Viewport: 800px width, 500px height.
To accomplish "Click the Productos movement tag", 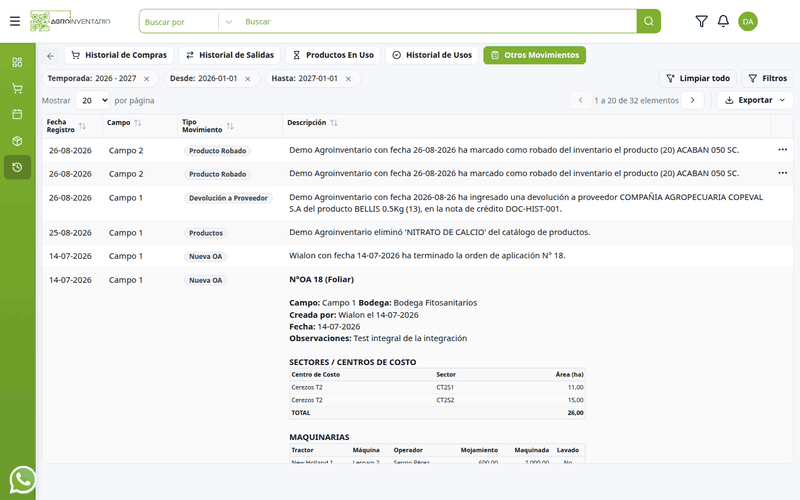I will pyautogui.click(x=206, y=233).
